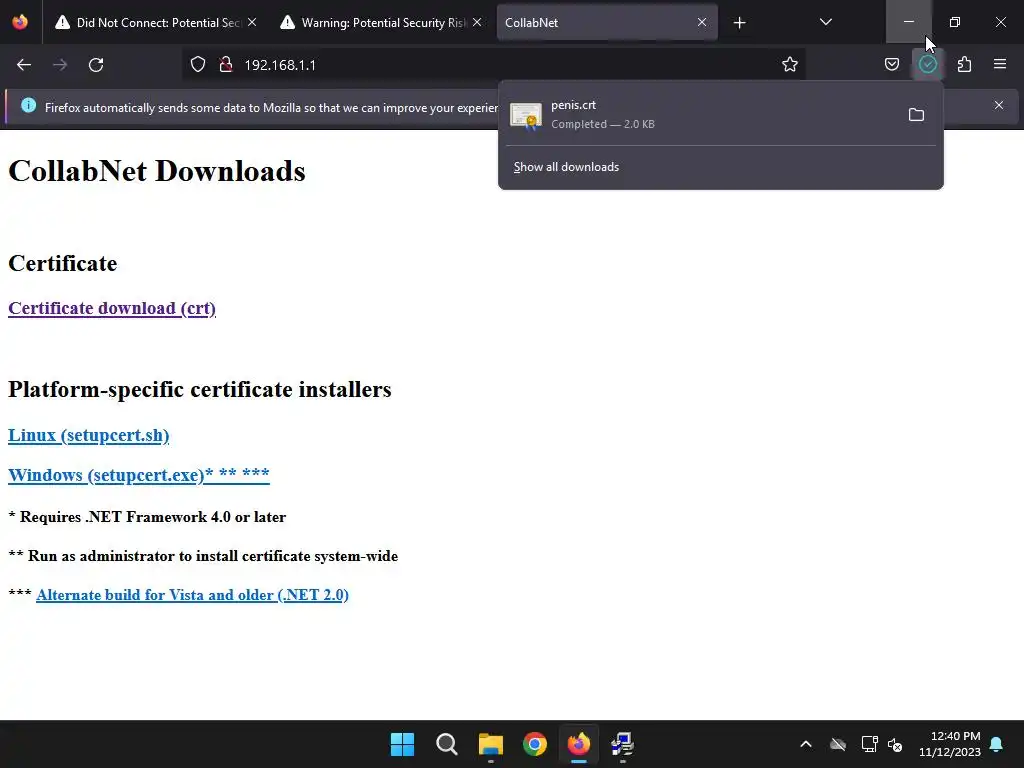Show hidden system tray icons
Image resolution: width=1024 pixels, height=768 pixels.
806,744
